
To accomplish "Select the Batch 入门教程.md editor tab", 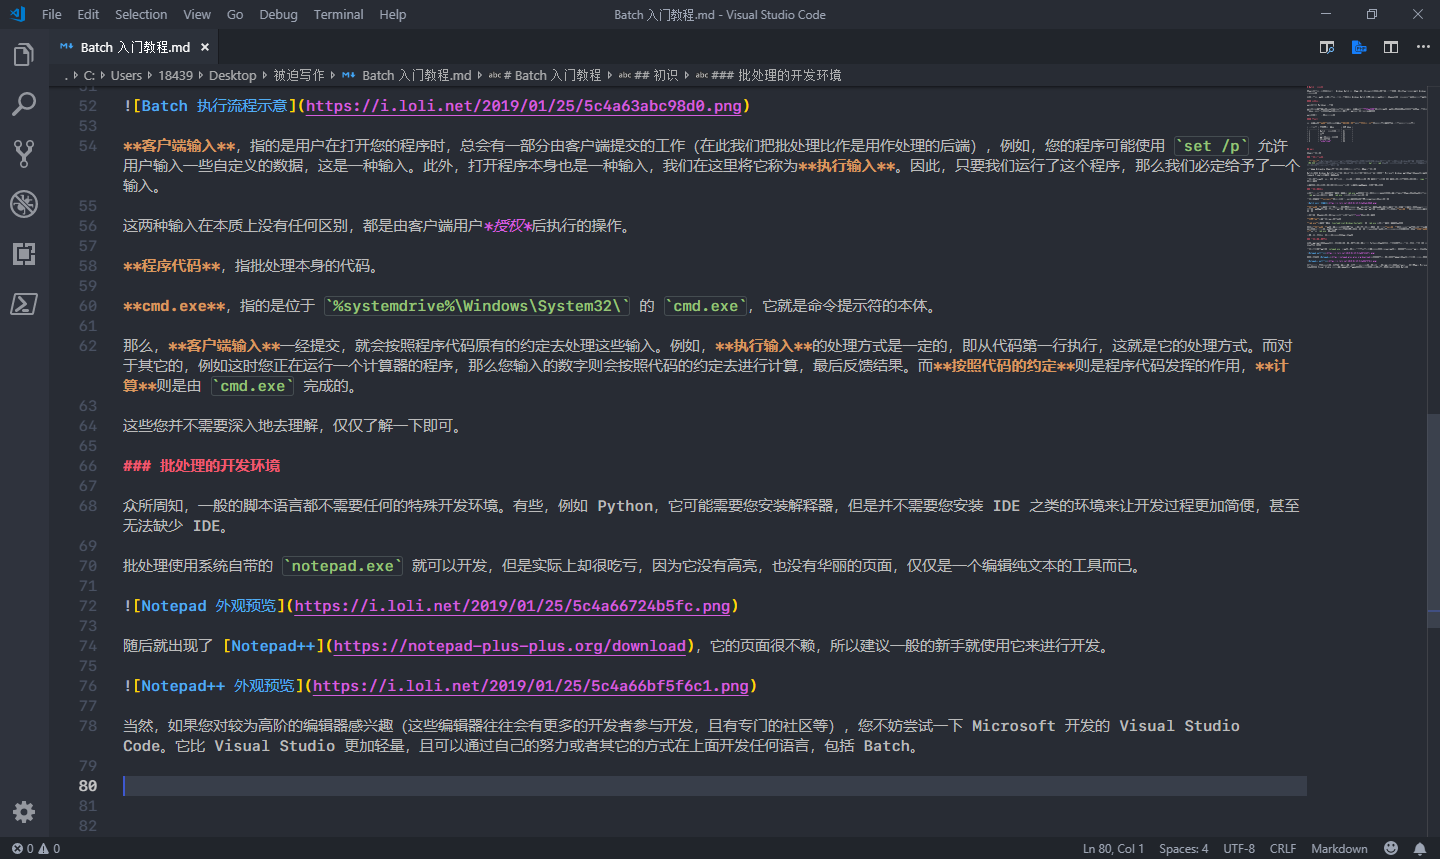I will coord(134,47).
